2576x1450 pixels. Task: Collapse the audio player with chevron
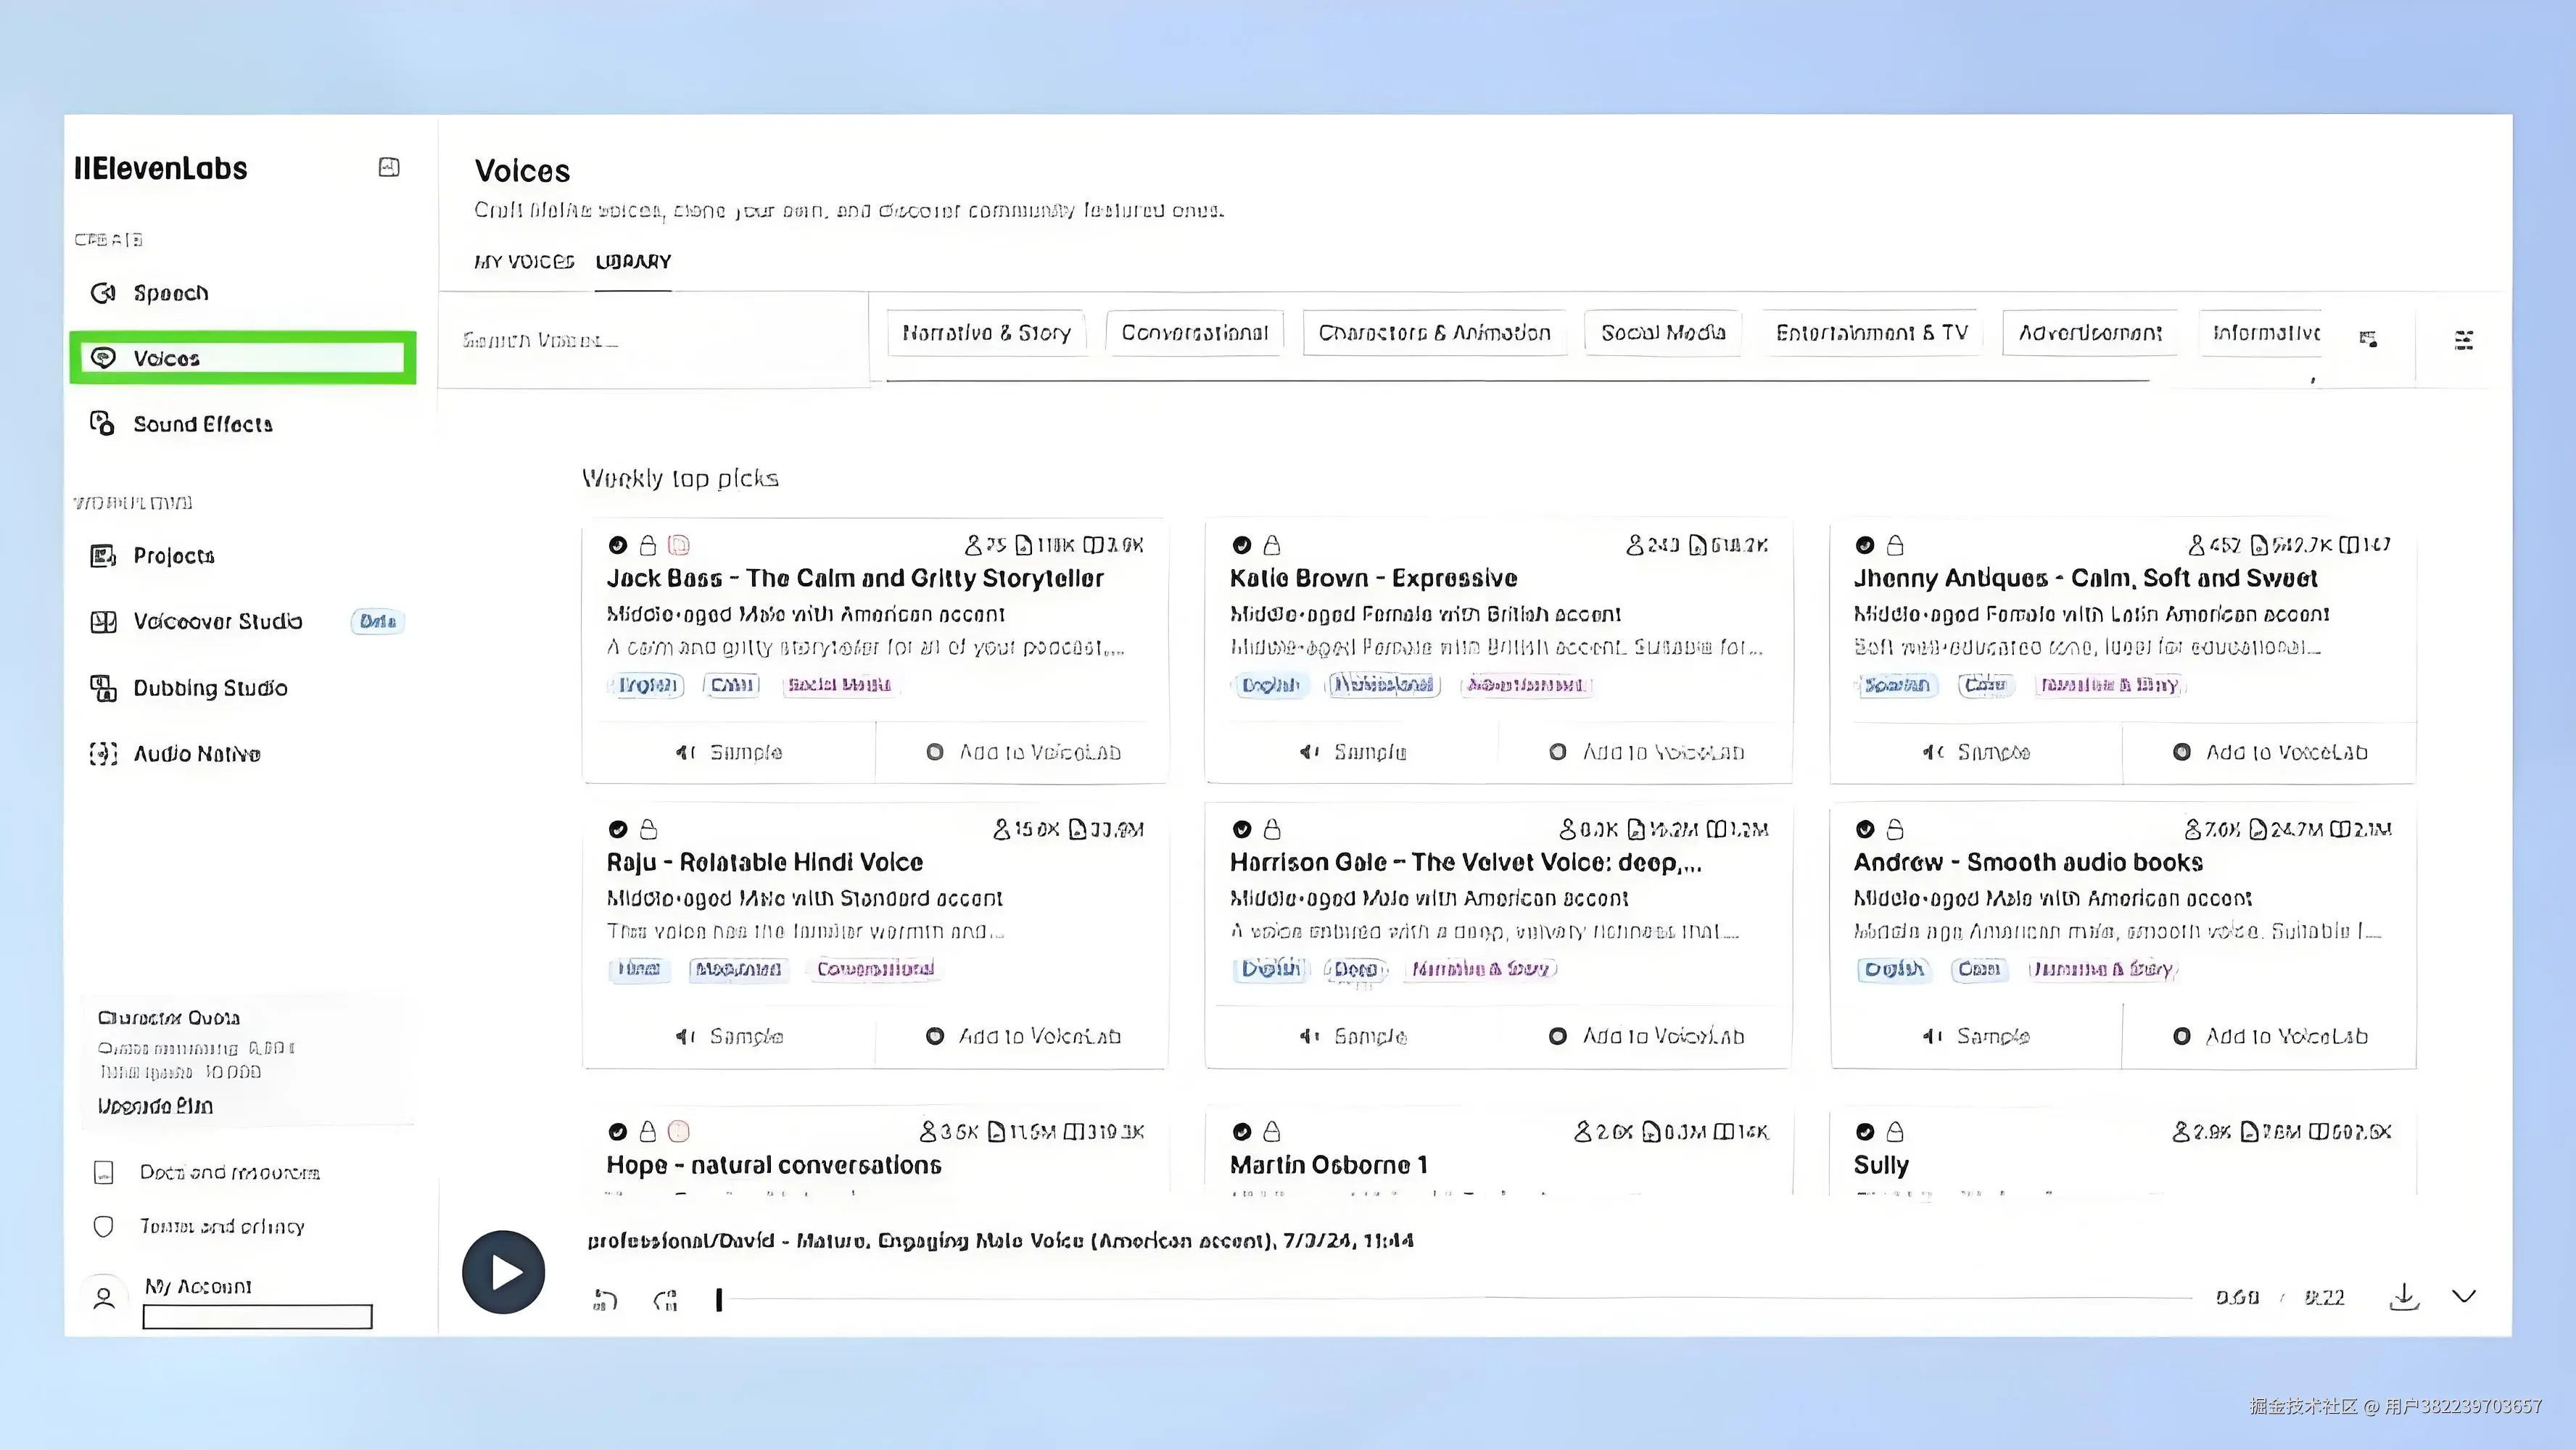tap(2464, 1297)
